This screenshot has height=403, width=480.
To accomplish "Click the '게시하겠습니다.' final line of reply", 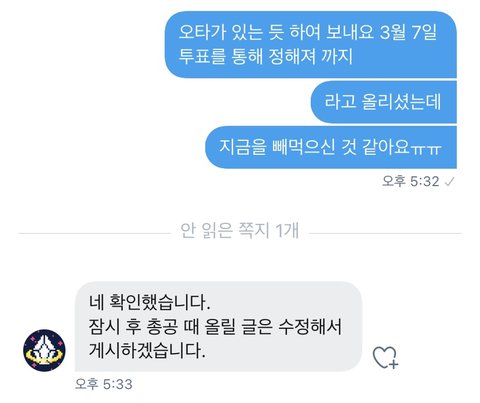I will pyautogui.click(x=147, y=350).
